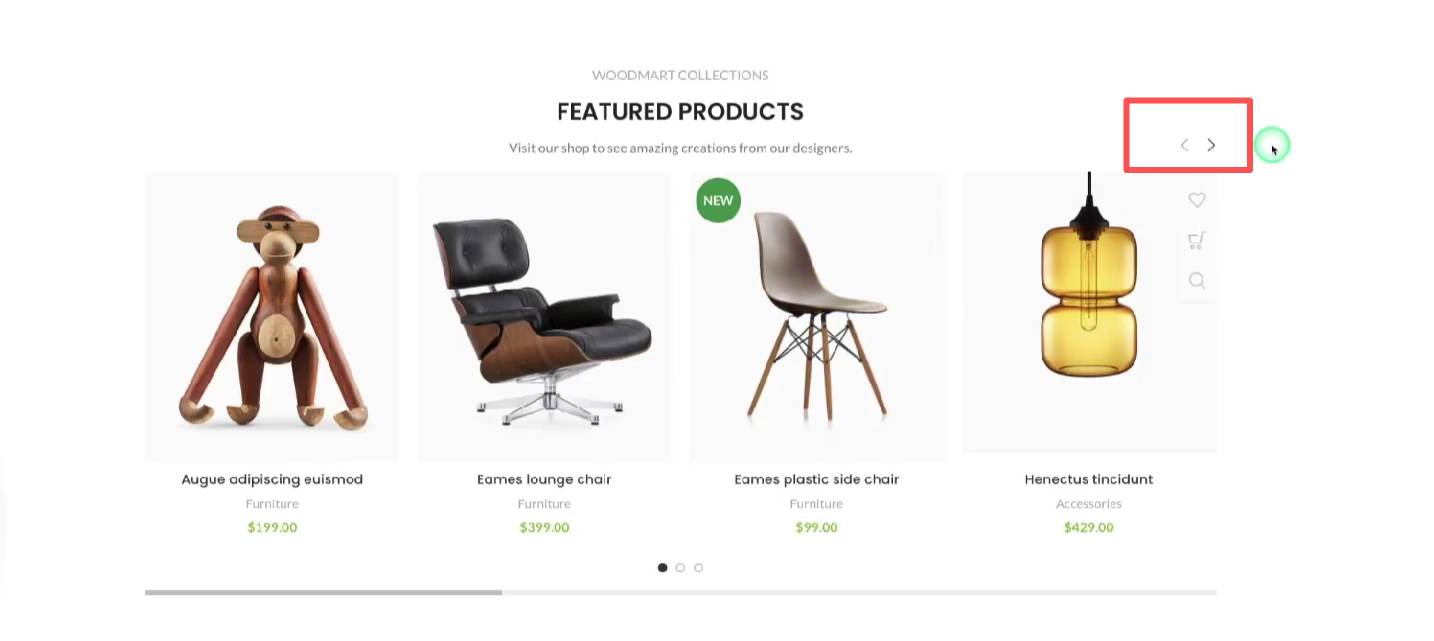Open quick view magnifier on lamp product
This screenshot has height=641, width=1434.
point(1197,280)
